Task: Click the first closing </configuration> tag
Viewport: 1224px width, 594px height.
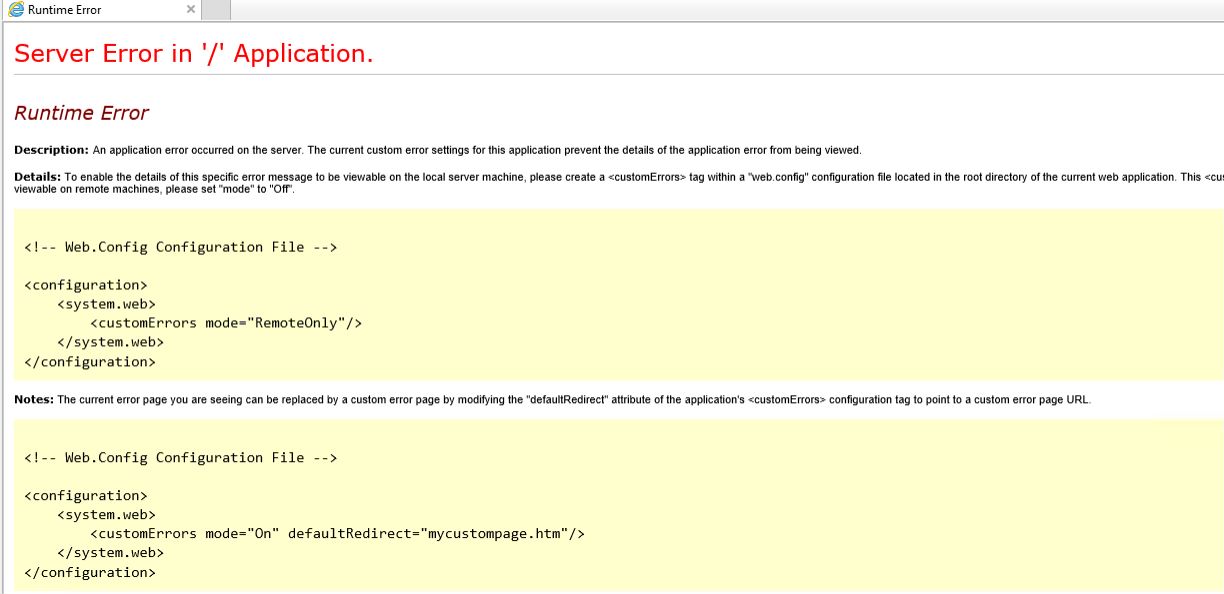Action: (90, 362)
